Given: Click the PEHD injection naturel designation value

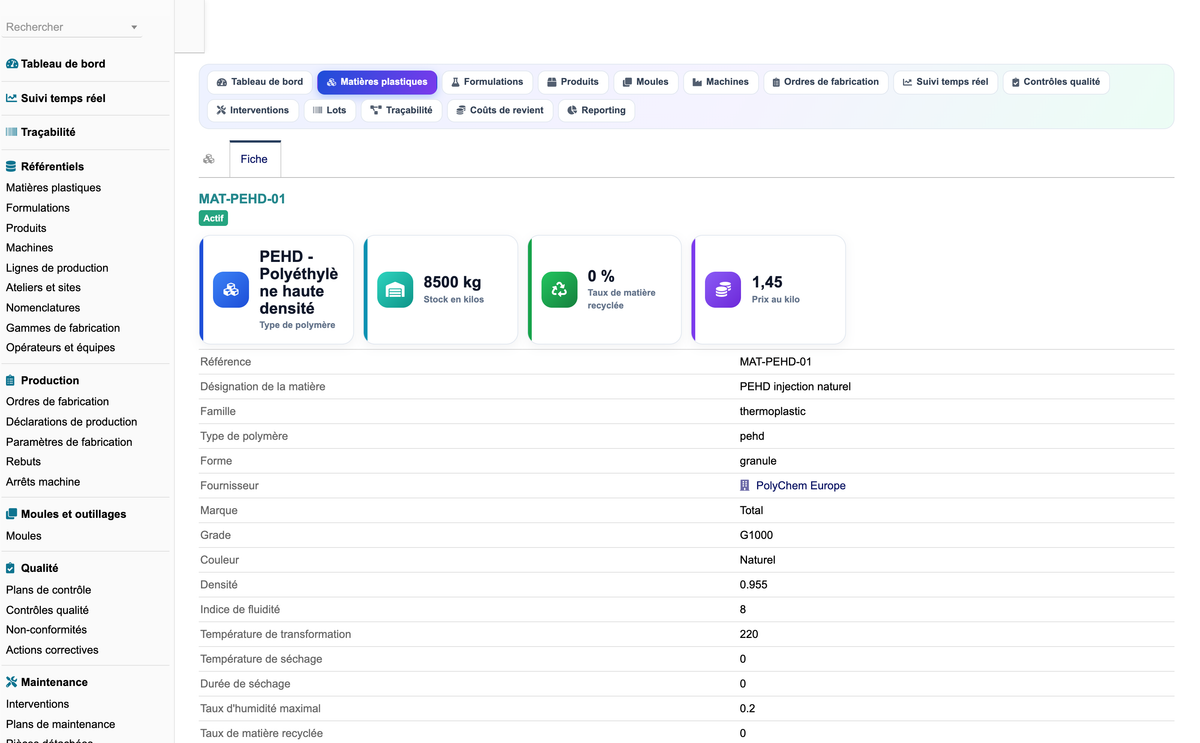Looking at the screenshot, I should [x=795, y=387].
